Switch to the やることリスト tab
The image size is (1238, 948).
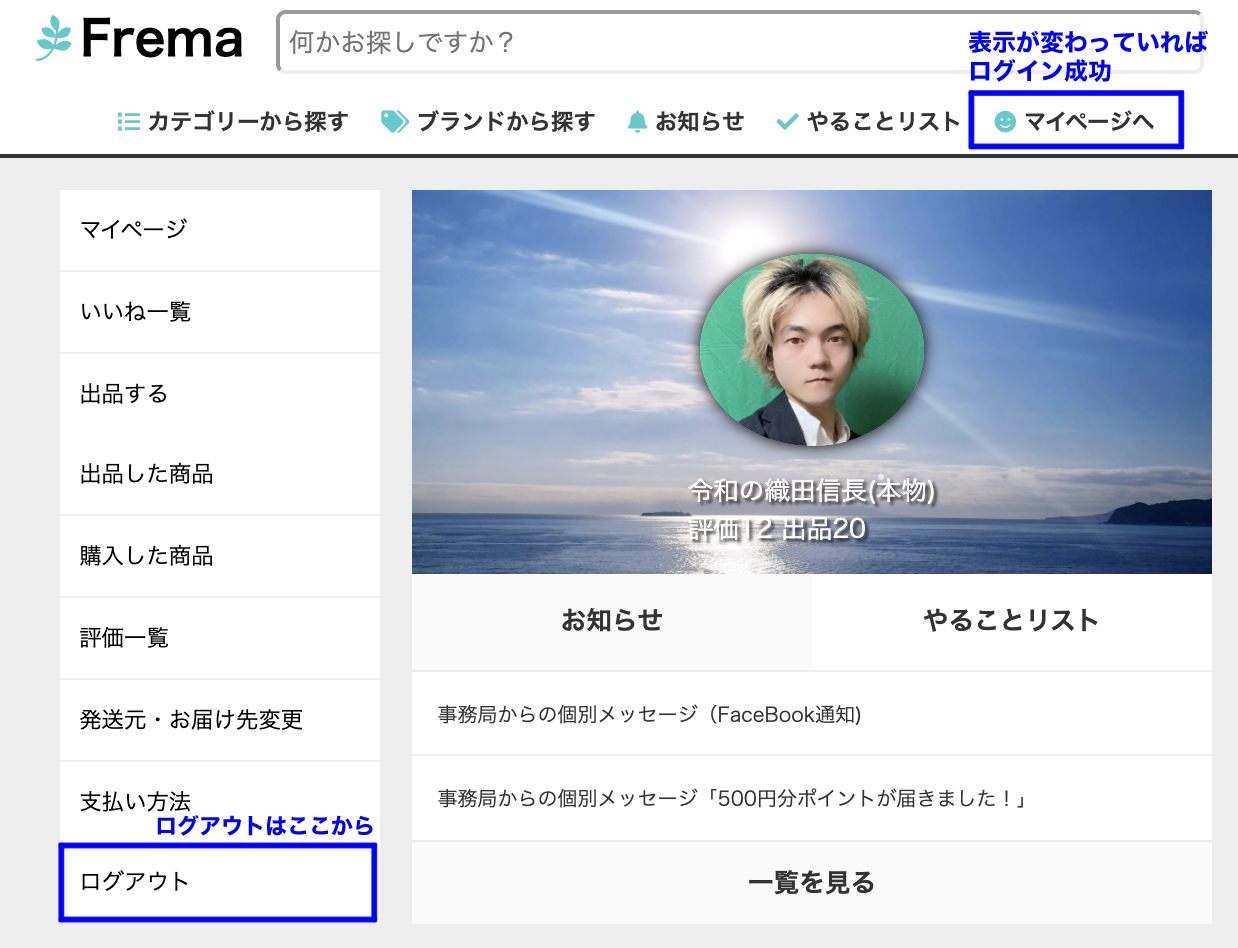point(1010,620)
